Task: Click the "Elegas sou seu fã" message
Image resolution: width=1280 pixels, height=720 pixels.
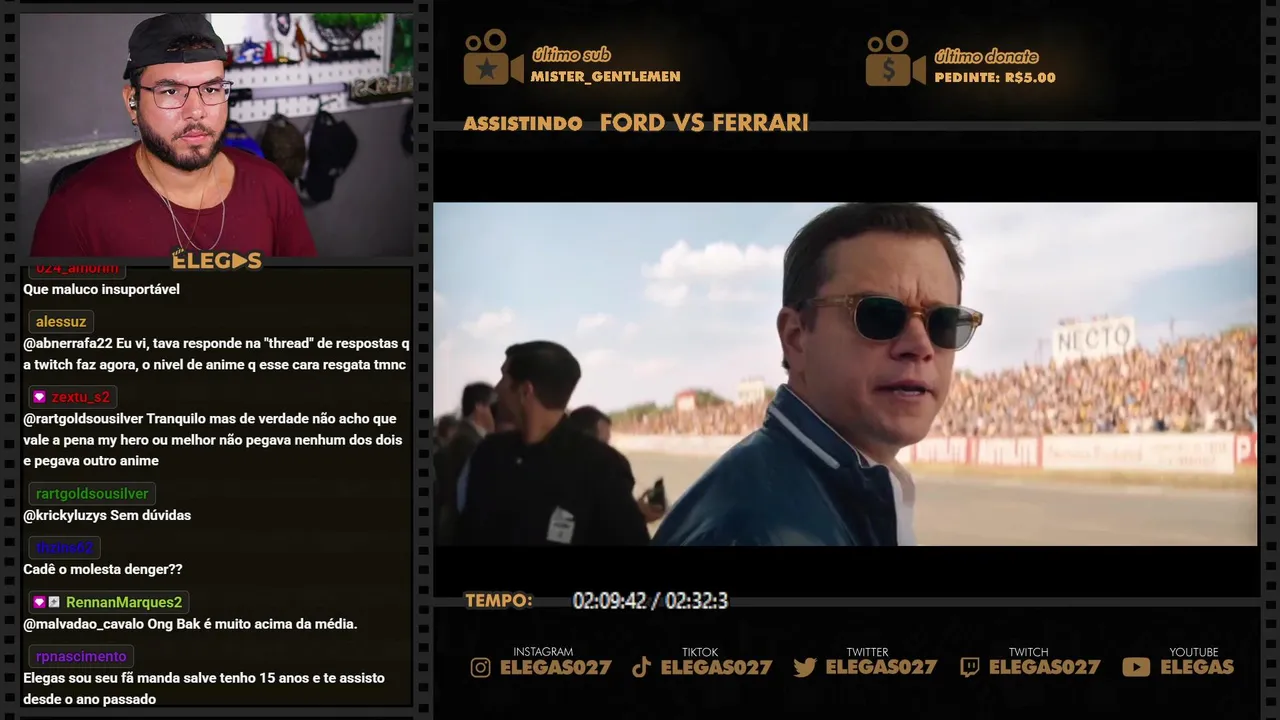Action: pyautogui.click(x=204, y=689)
